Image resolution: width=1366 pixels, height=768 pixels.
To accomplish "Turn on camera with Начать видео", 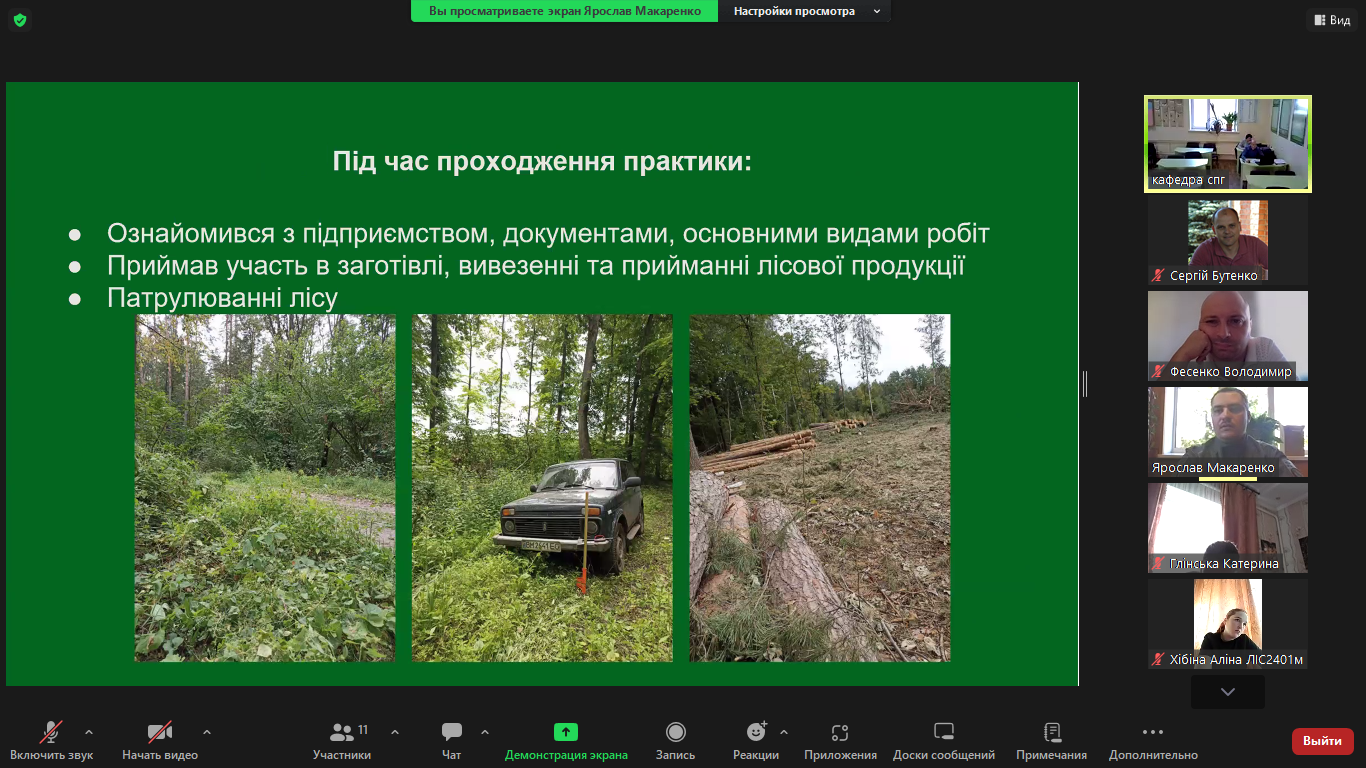I will [x=159, y=740].
